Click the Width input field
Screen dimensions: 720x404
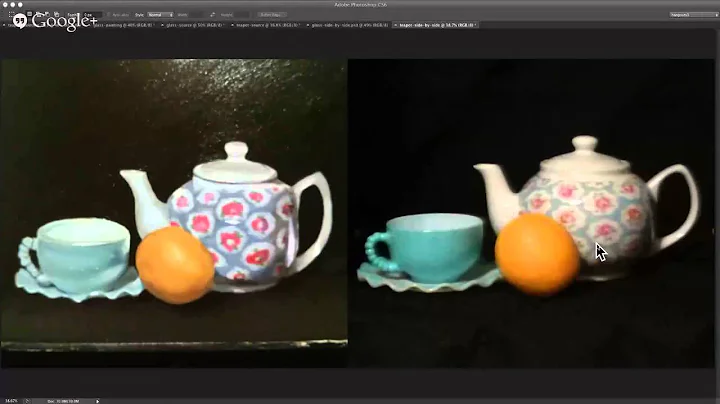[196, 15]
